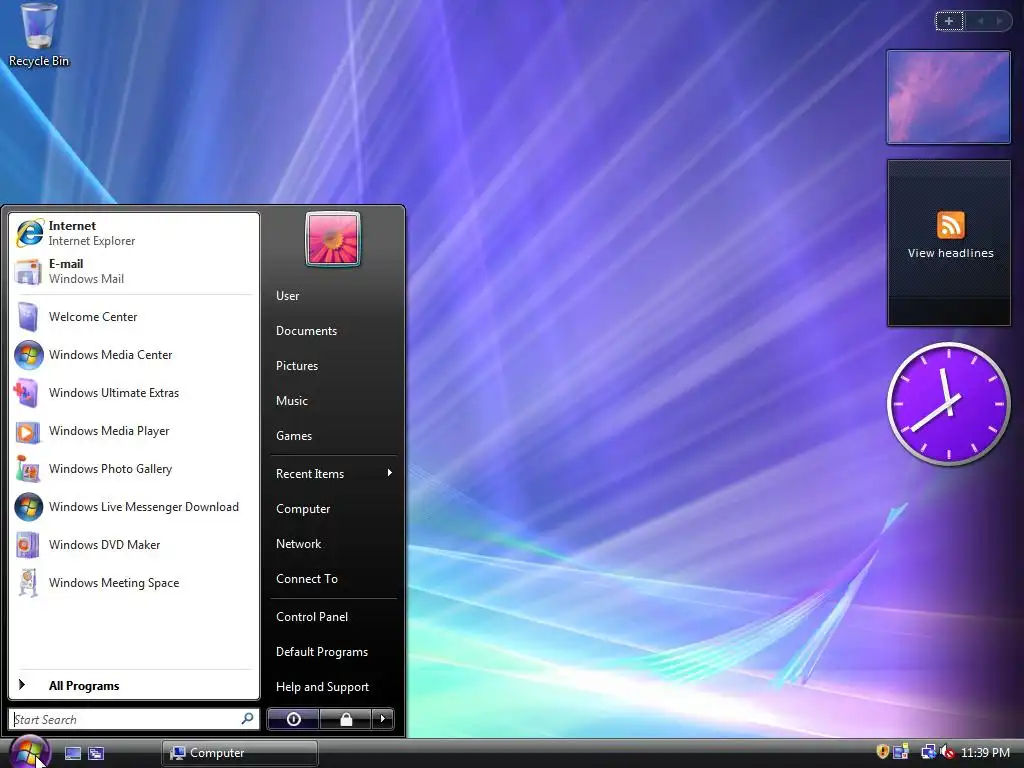Image resolution: width=1024 pixels, height=768 pixels.
Task: Open the Recycle Bin desktop icon
Action: 39,36
